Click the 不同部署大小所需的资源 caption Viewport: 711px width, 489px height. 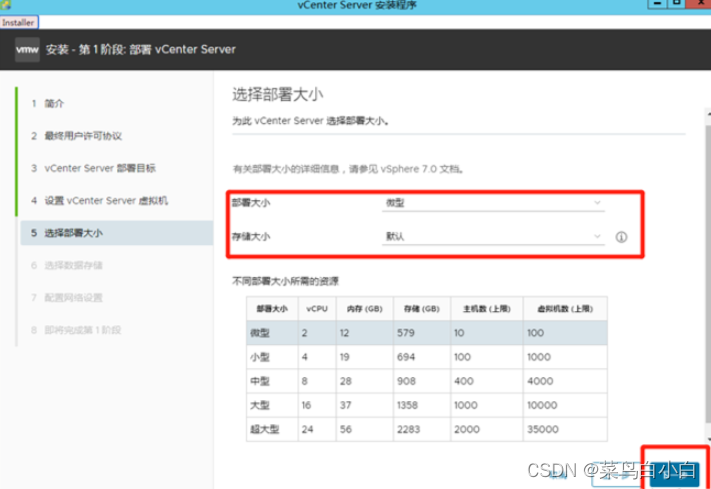pos(285,281)
